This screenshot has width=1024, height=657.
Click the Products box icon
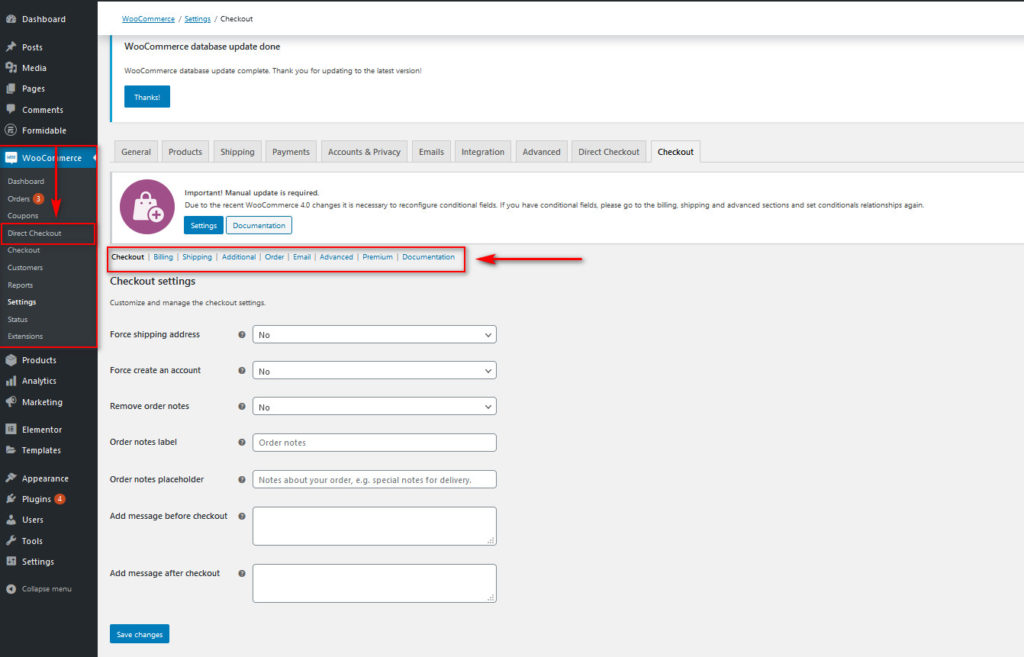point(11,360)
